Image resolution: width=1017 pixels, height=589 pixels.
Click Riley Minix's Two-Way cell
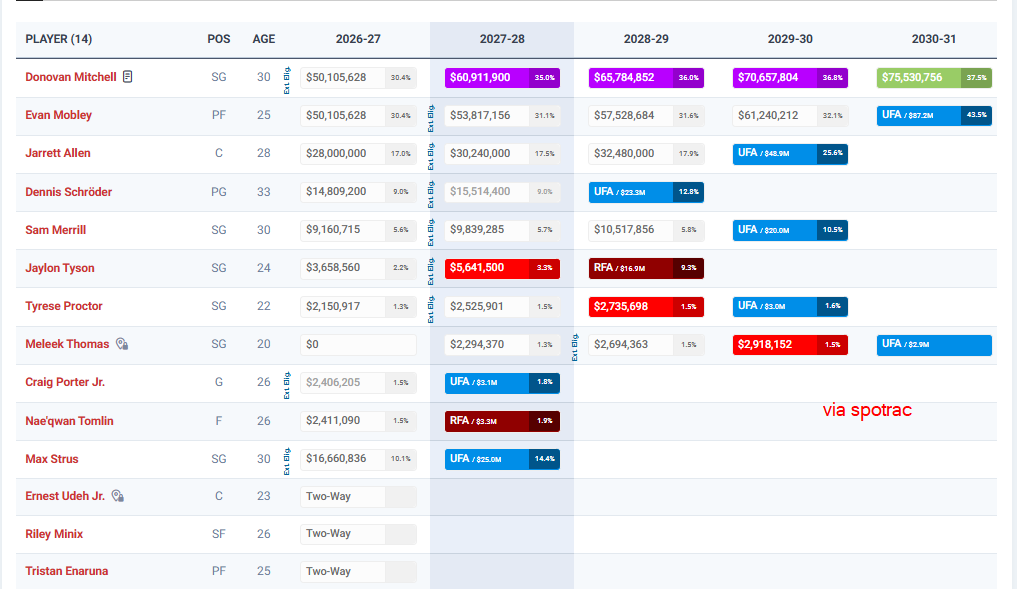click(x=358, y=534)
